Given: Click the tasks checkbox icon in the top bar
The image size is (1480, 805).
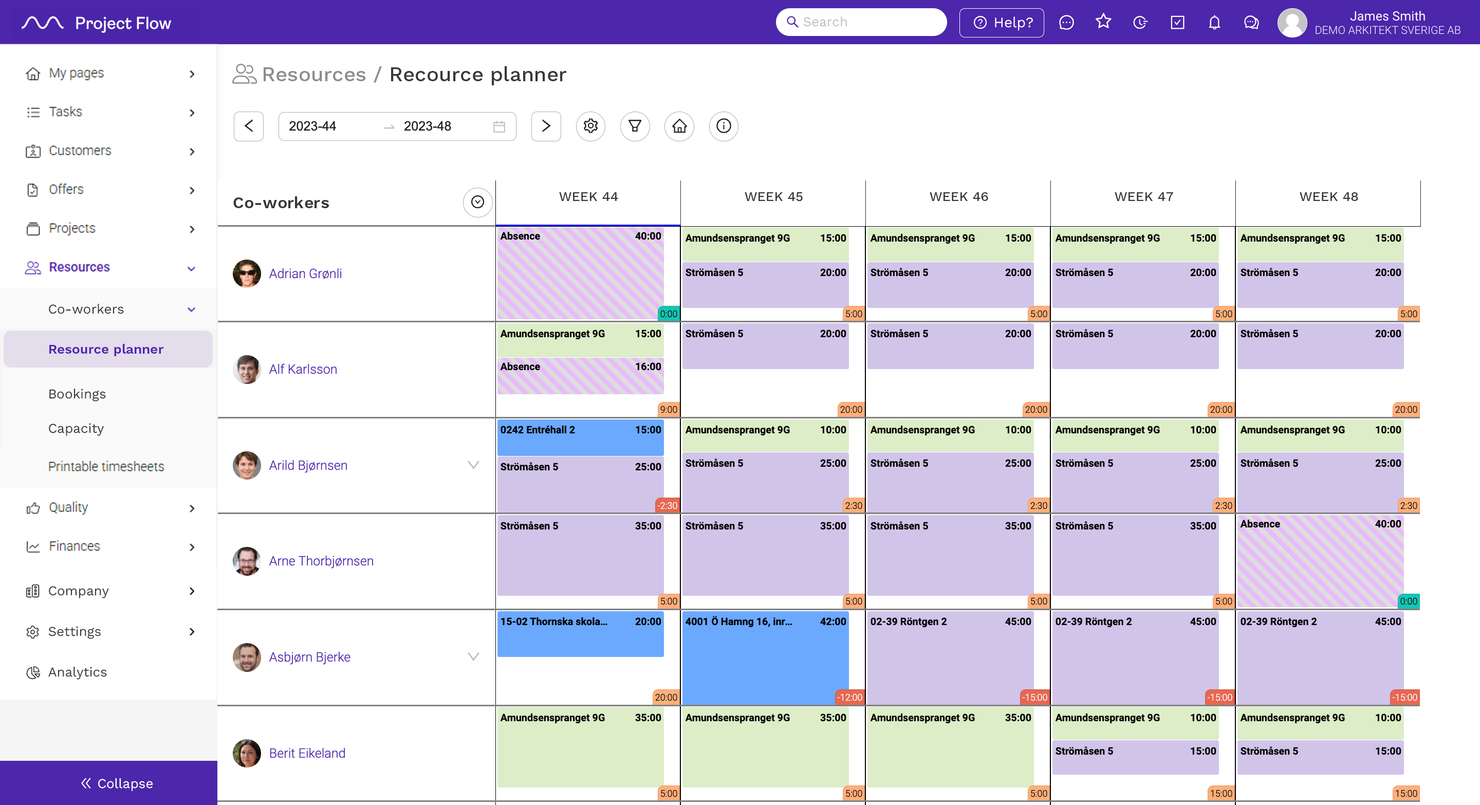Looking at the screenshot, I should 1177,21.
